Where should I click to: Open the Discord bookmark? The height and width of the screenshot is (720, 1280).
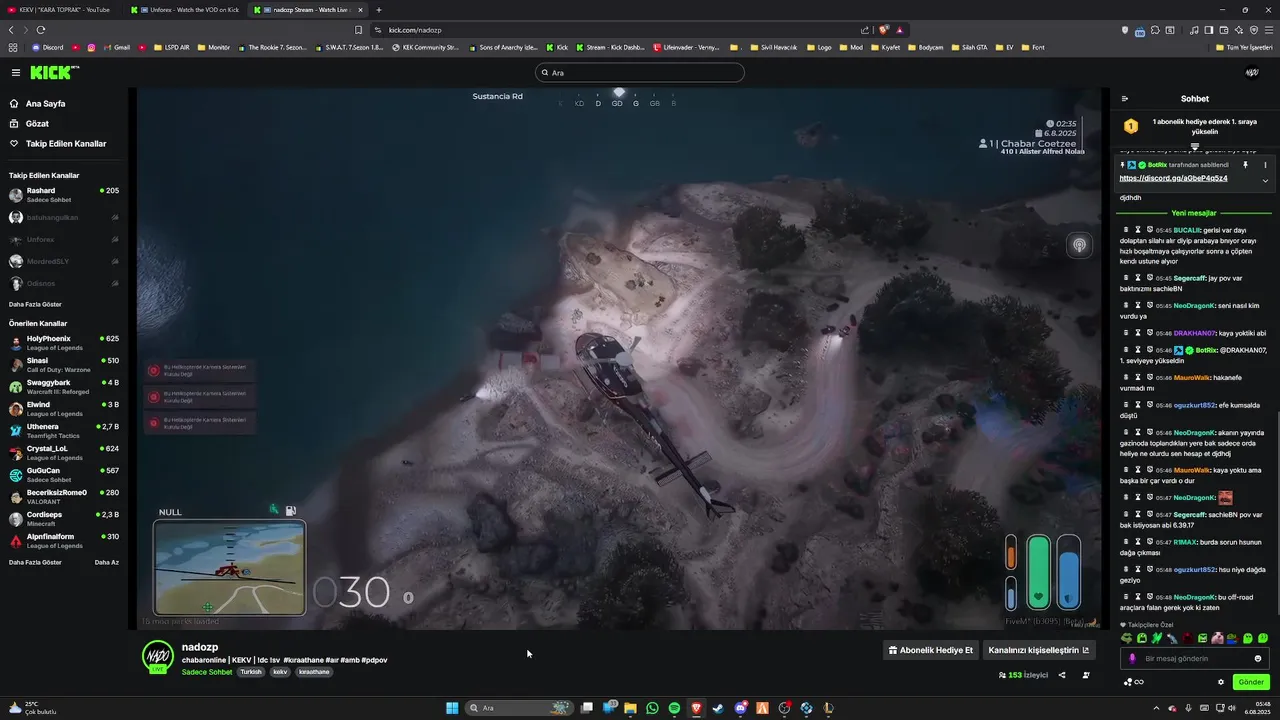coord(47,47)
